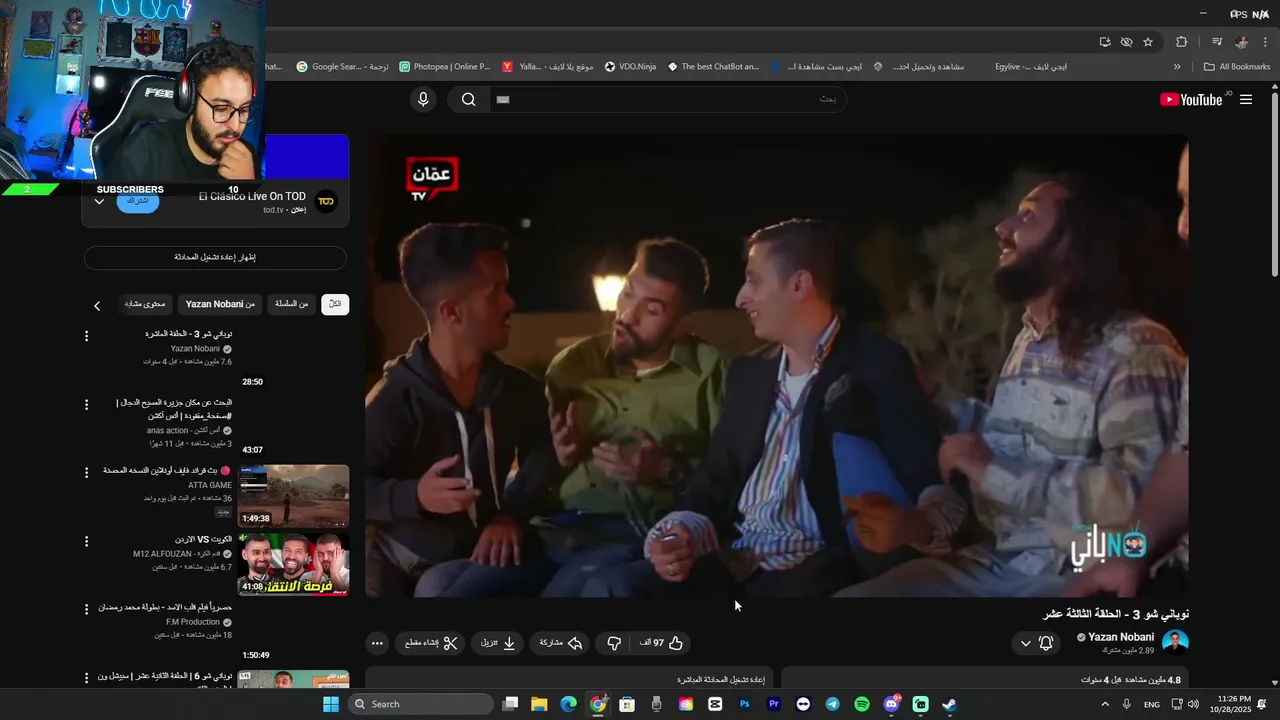Click the 43:07 duration badge

(x=252, y=450)
